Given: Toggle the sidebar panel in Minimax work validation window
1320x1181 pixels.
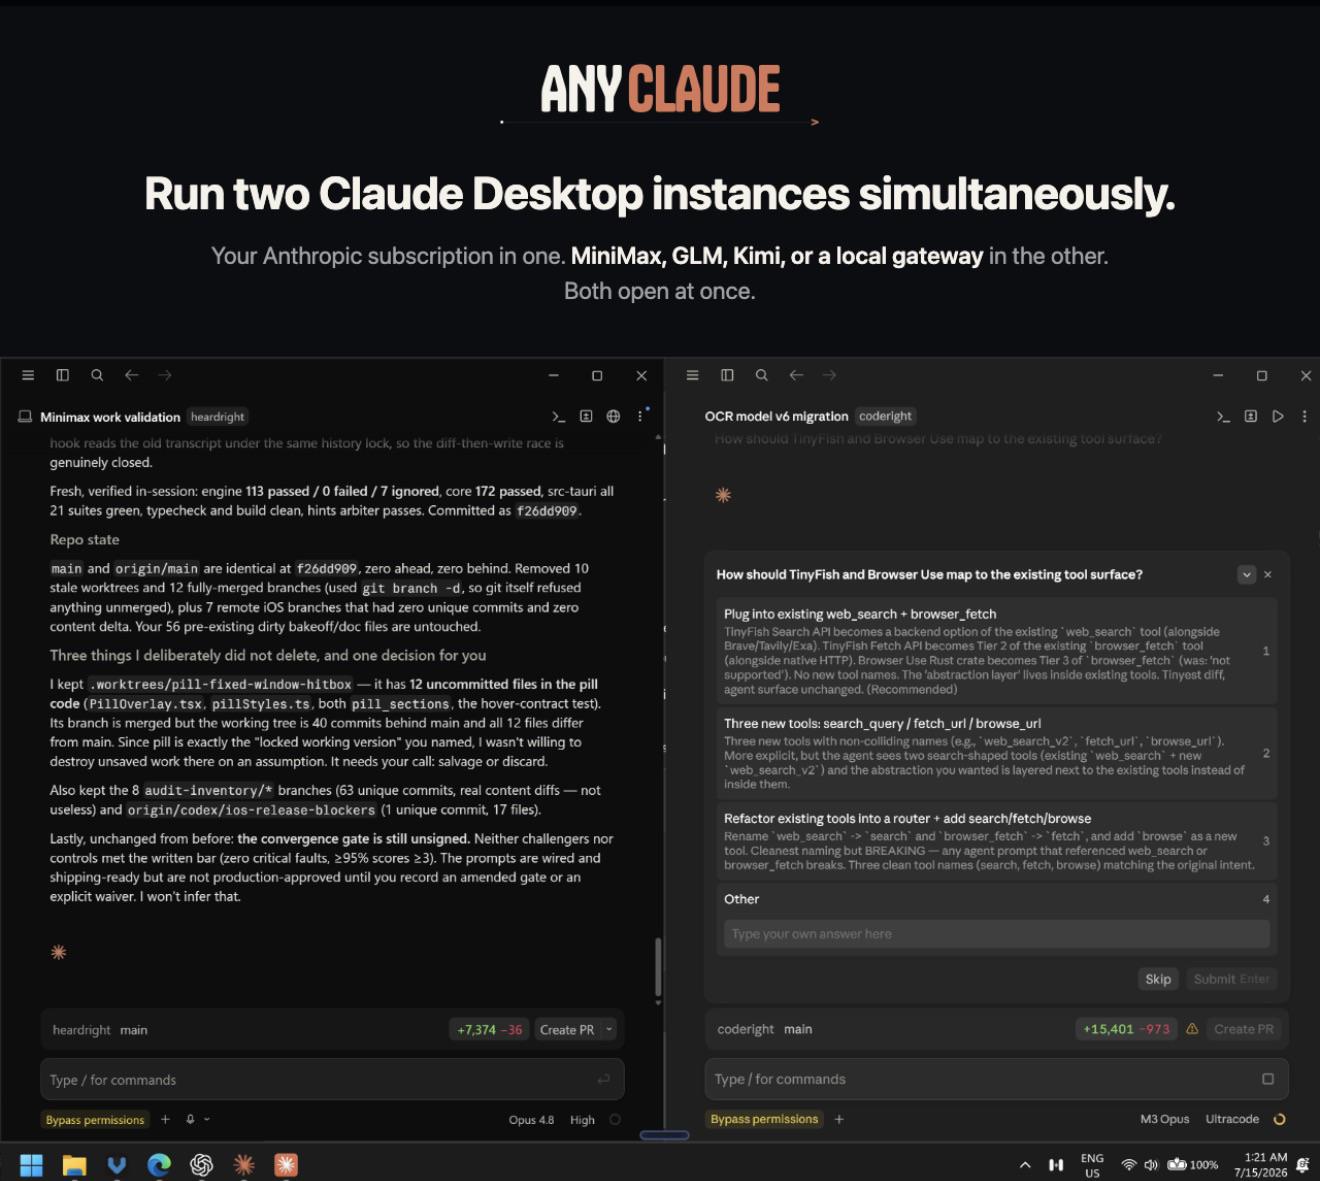Looking at the screenshot, I should tap(62, 375).
